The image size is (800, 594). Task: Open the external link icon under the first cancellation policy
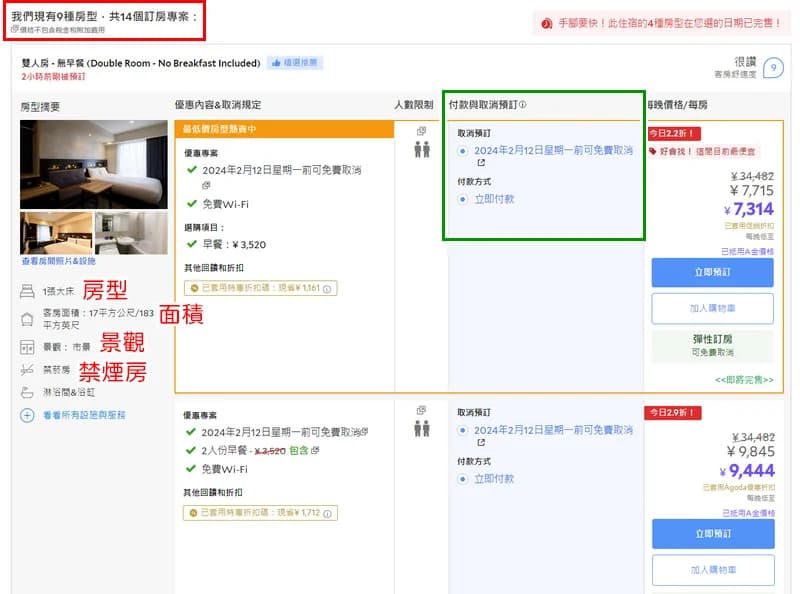pos(481,163)
